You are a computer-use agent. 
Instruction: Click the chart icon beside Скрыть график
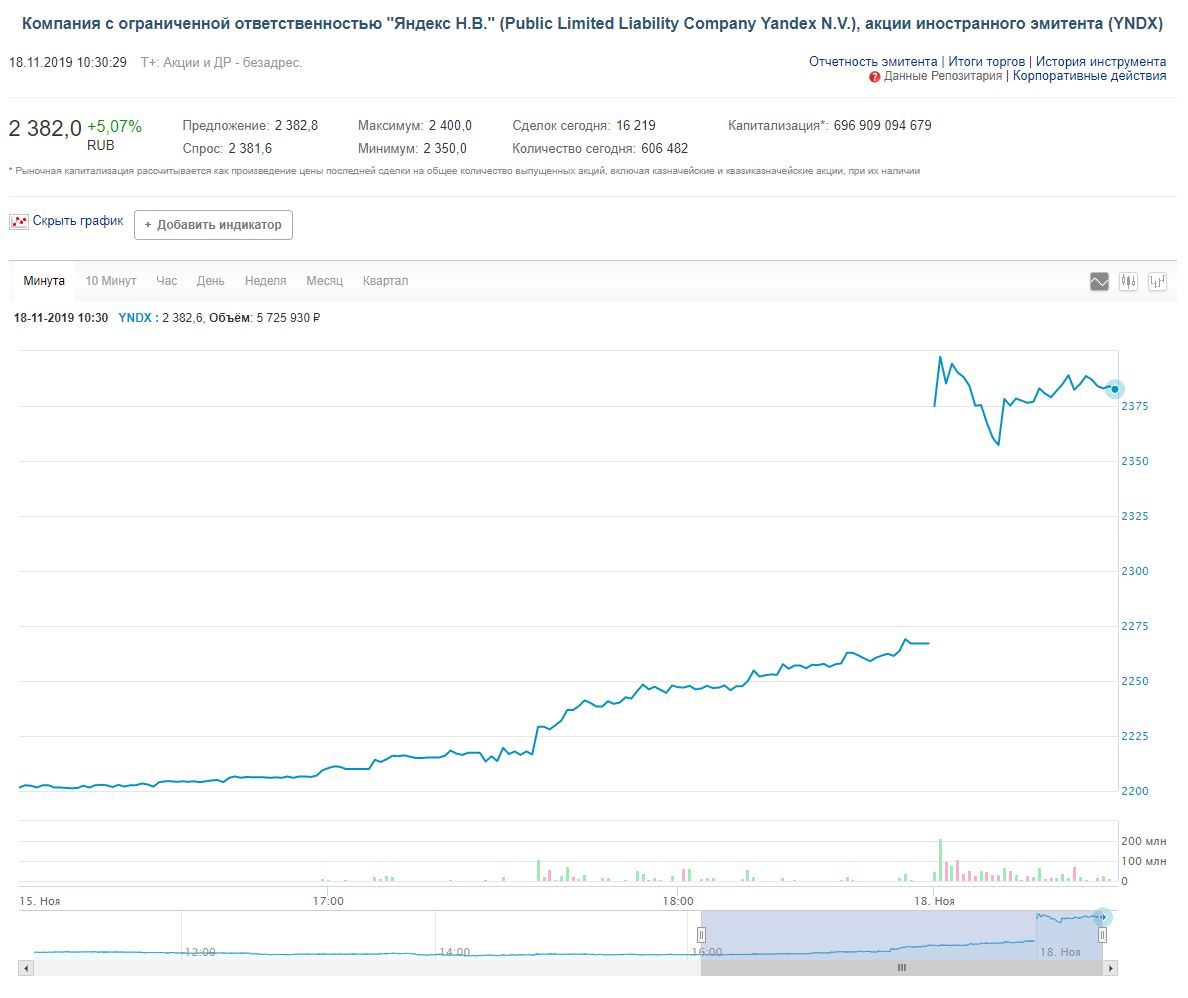point(19,222)
